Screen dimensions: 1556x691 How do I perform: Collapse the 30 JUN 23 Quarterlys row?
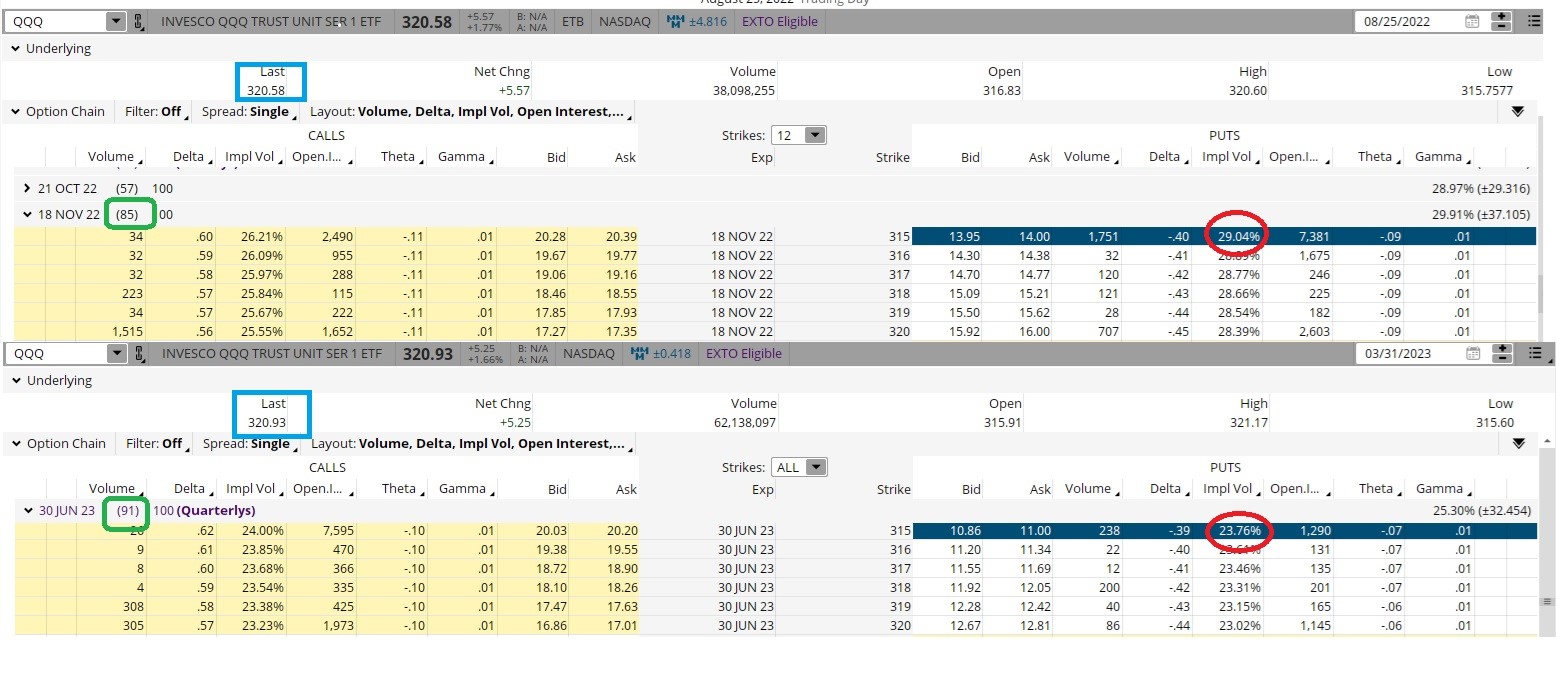[x=27, y=510]
